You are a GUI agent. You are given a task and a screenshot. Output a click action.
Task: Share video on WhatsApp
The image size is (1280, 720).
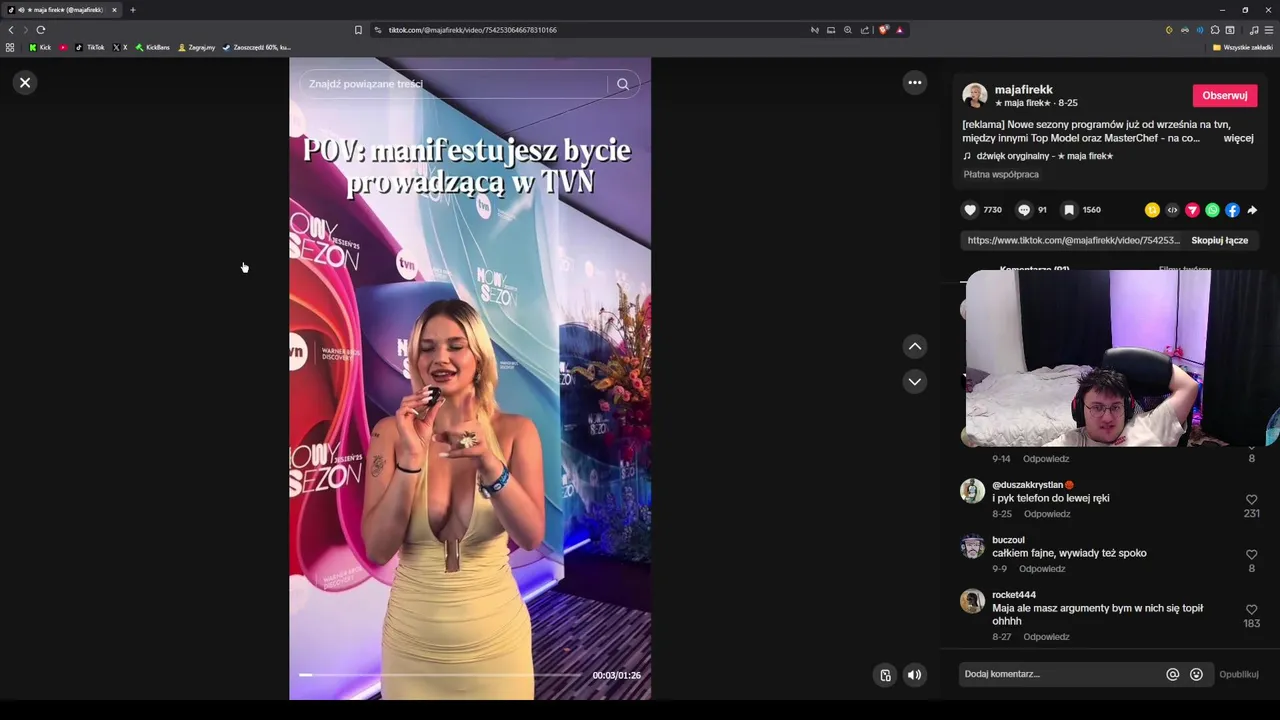click(1212, 210)
